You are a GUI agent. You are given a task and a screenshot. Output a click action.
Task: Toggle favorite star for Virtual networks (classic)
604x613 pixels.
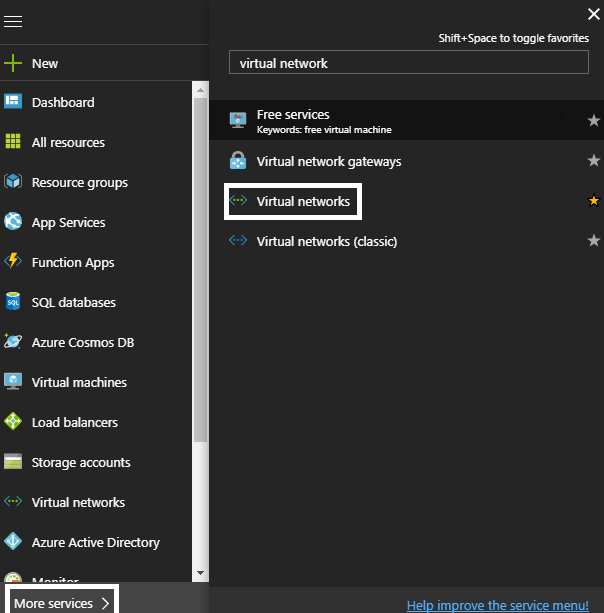[x=593, y=241]
